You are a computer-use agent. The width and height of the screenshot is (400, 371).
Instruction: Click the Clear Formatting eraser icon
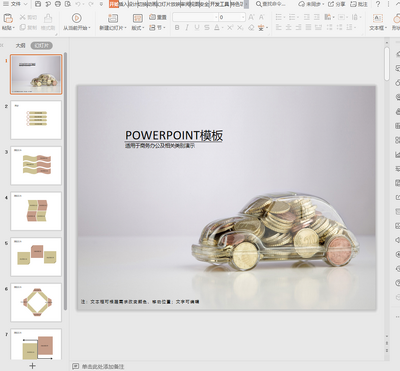click(x=251, y=28)
